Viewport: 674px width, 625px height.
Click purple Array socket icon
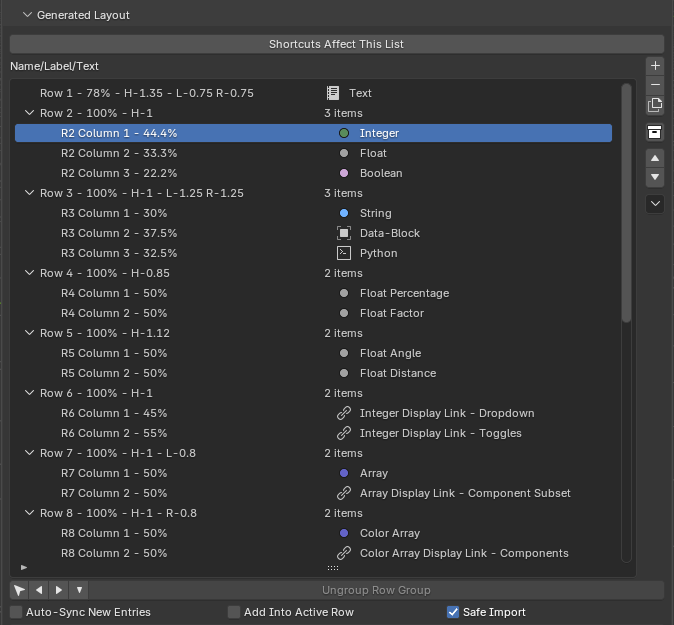coord(344,473)
